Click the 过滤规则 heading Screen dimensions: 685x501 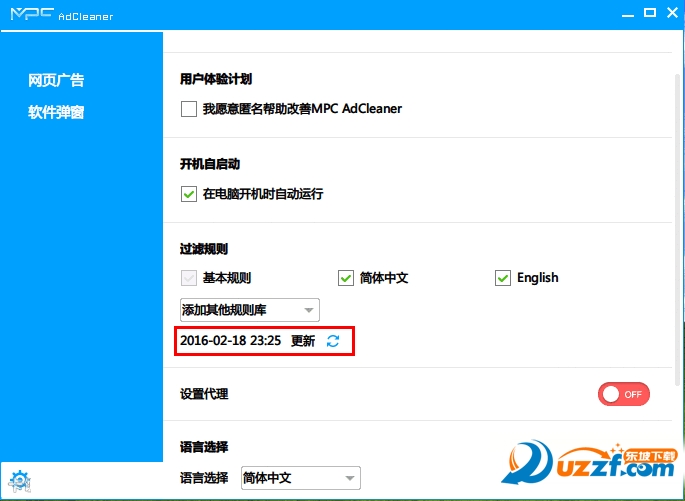(x=204, y=249)
